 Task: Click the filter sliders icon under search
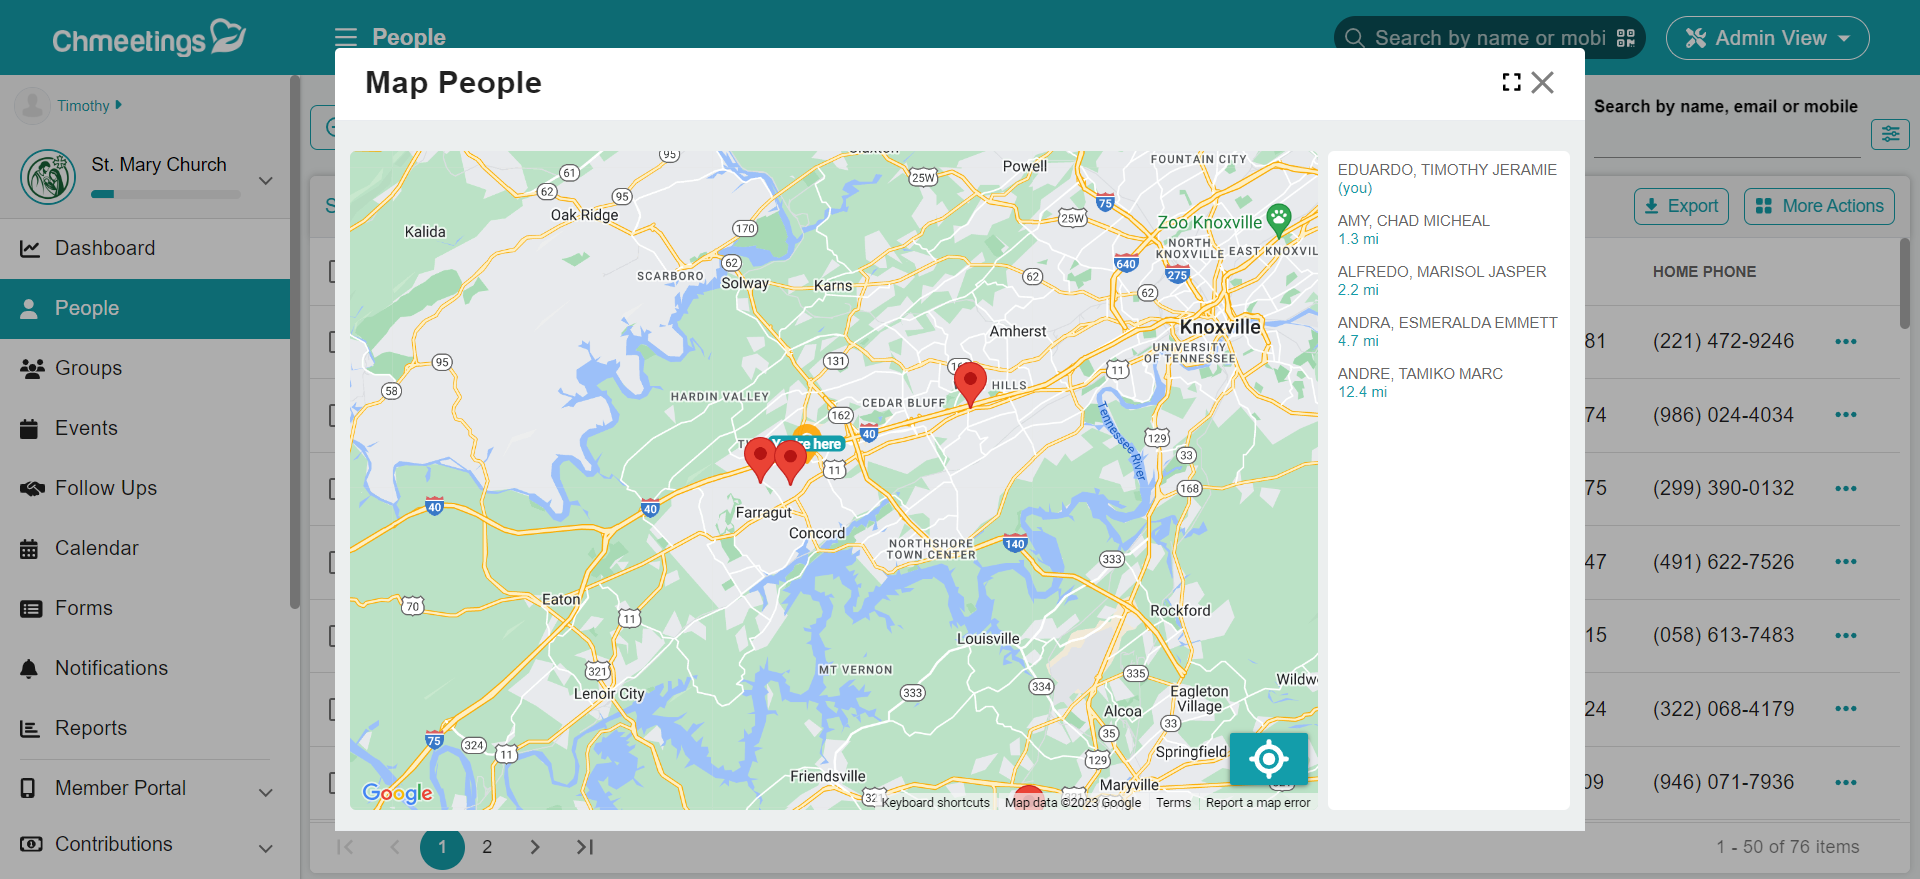(x=1890, y=134)
